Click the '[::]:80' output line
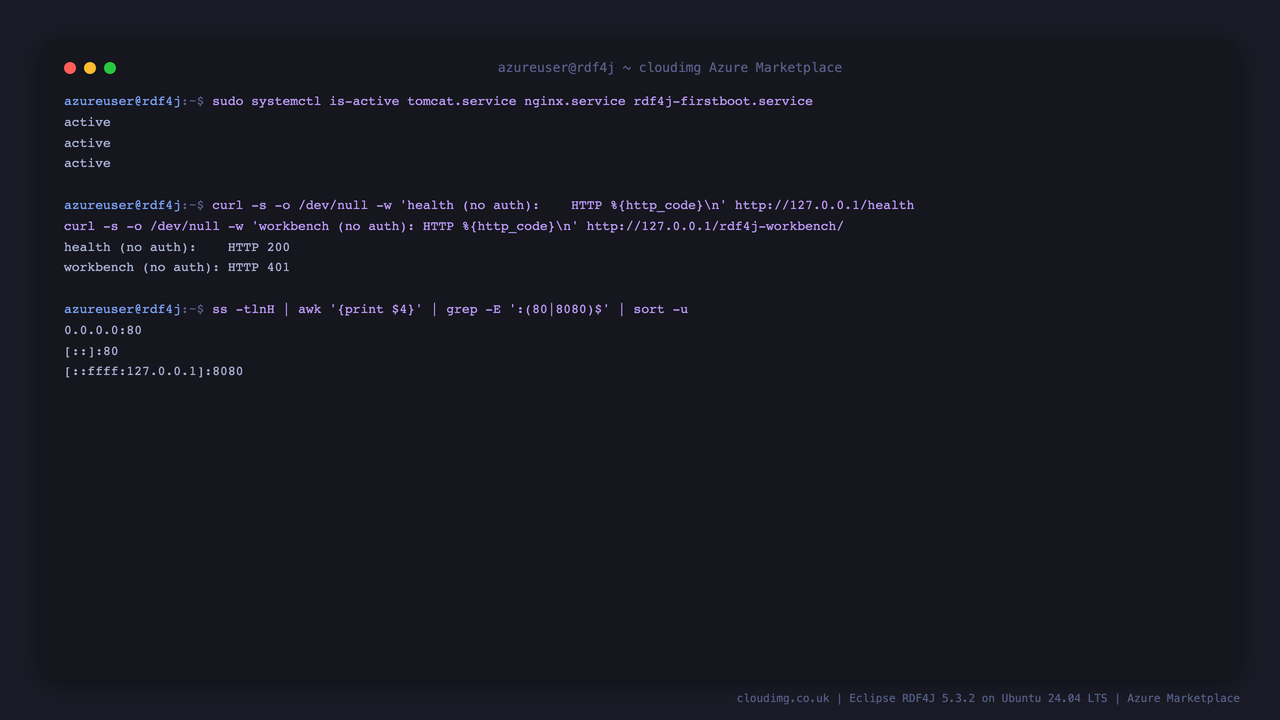Image resolution: width=1280 pixels, height=720 pixels. (91, 351)
